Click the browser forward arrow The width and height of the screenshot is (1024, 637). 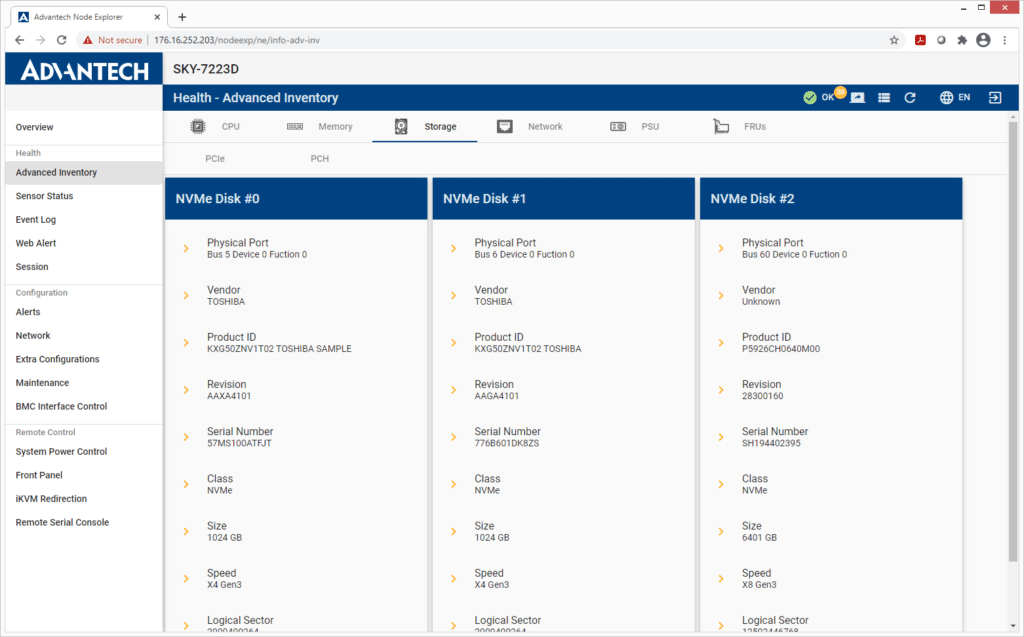[x=40, y=40]
